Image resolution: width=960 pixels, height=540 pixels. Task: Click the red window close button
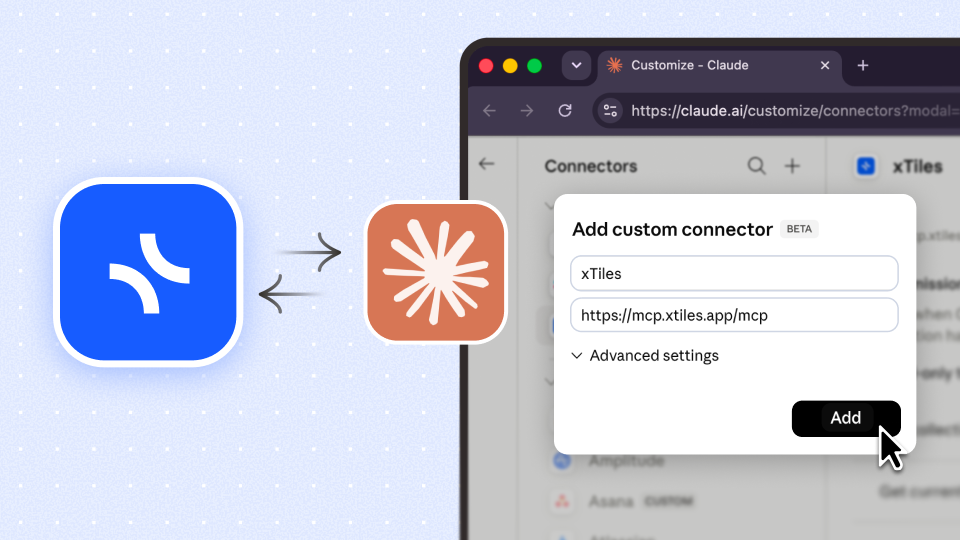coord(486,66)
